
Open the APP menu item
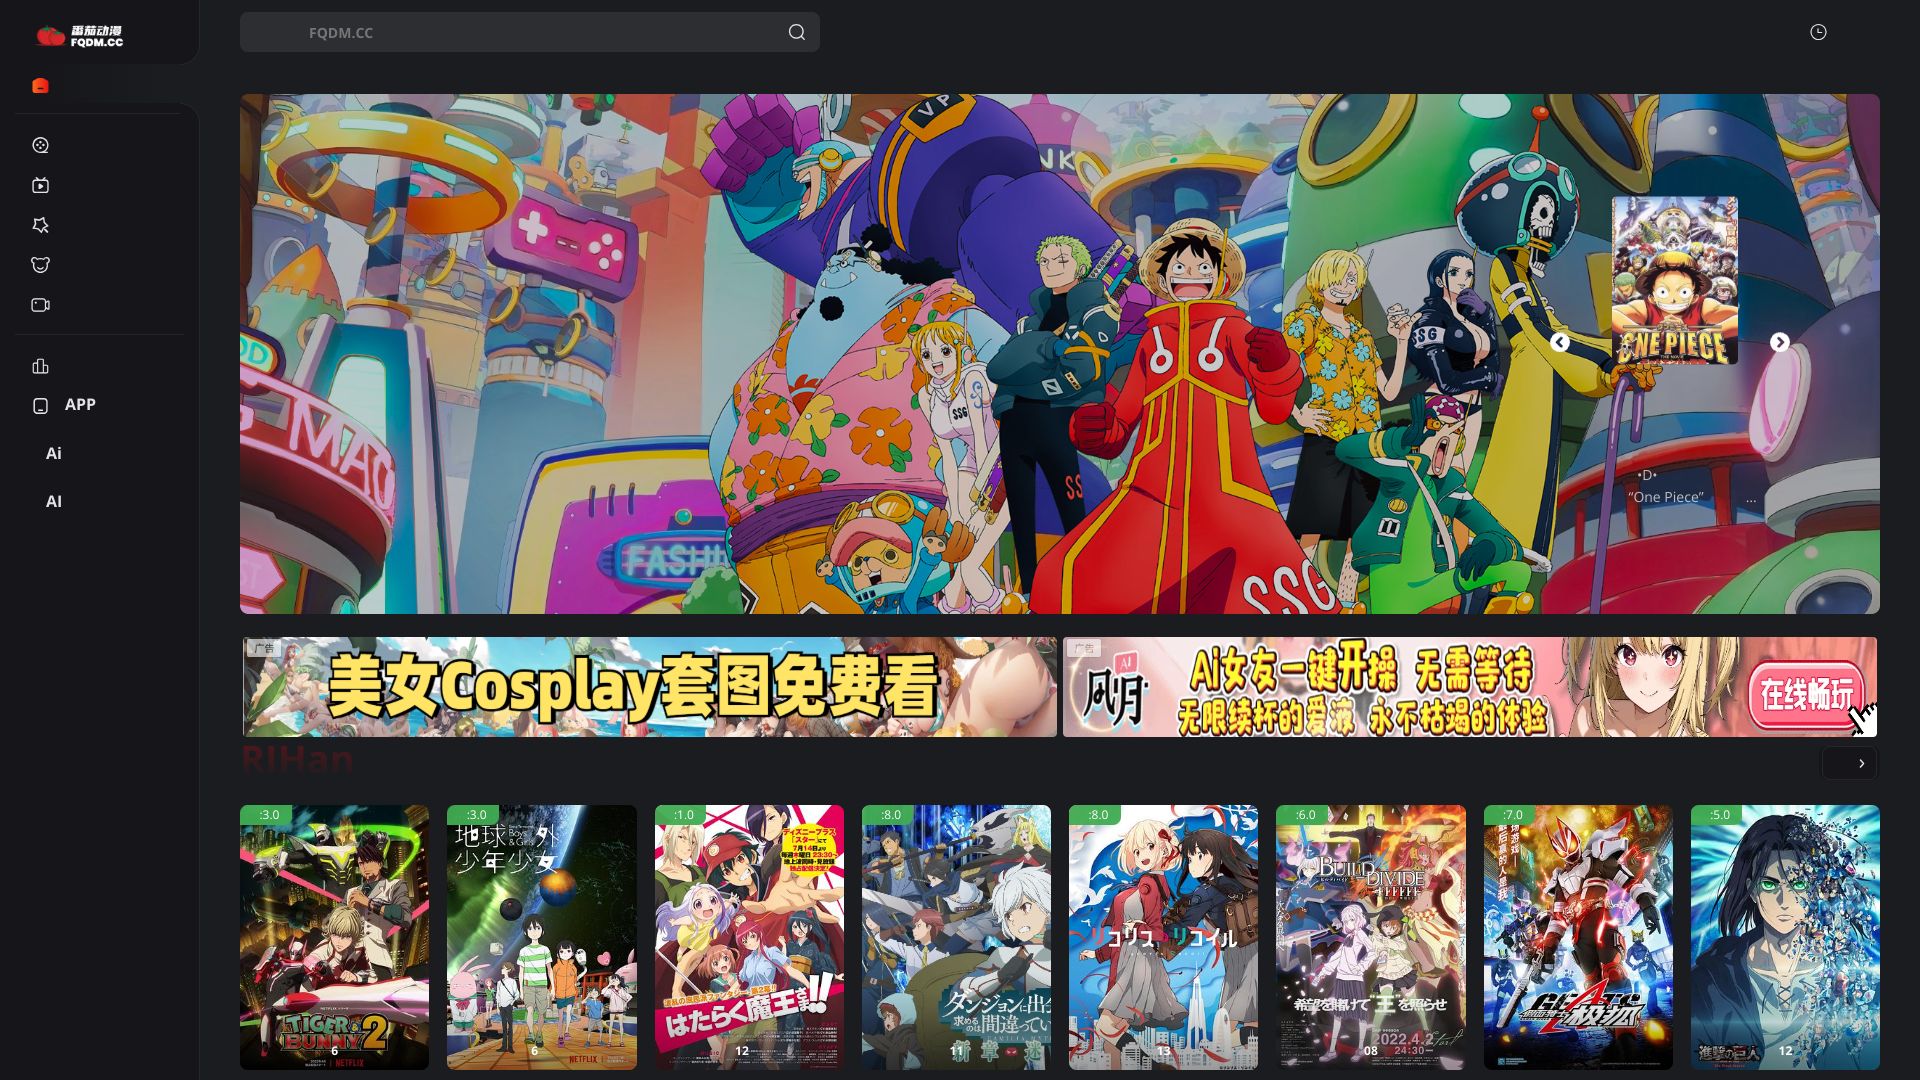pyautogui.click(x=80, y=404)
